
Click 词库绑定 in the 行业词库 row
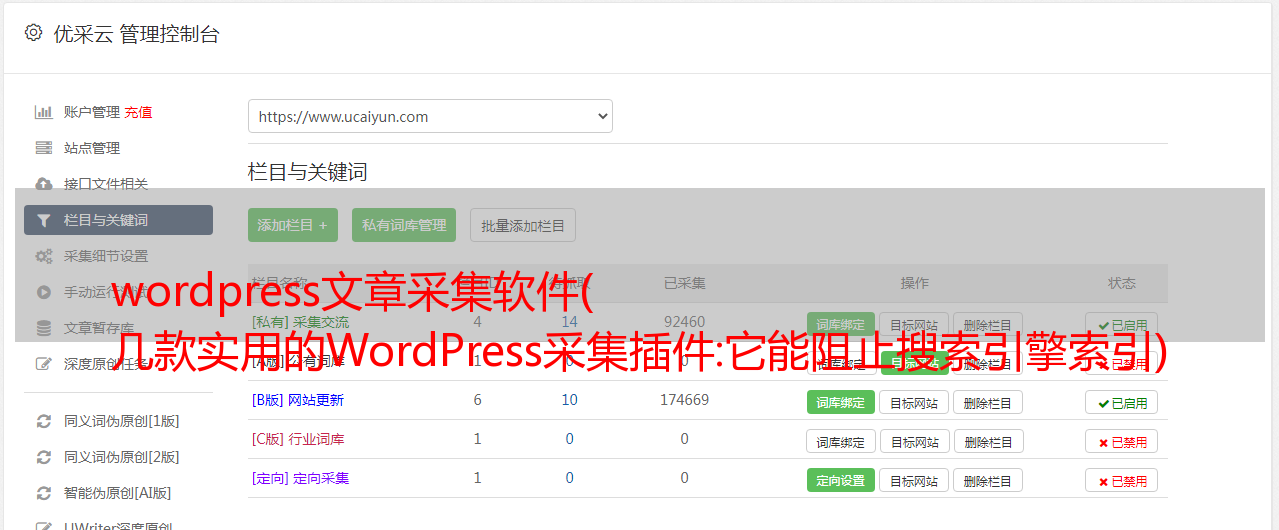841,441
